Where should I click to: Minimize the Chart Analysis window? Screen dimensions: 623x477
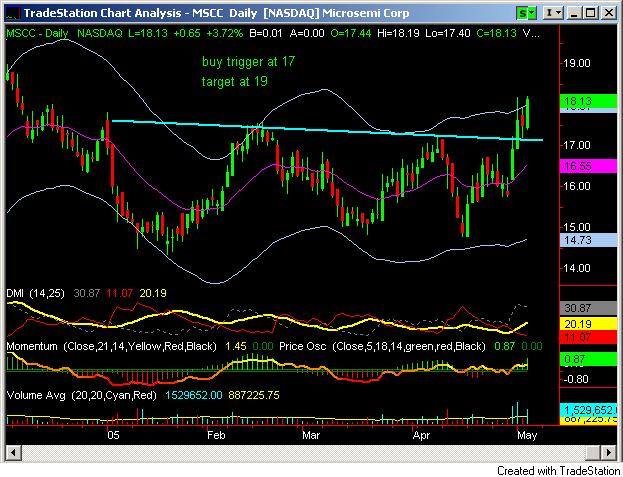pyautogui.click(x=574, y=14)
